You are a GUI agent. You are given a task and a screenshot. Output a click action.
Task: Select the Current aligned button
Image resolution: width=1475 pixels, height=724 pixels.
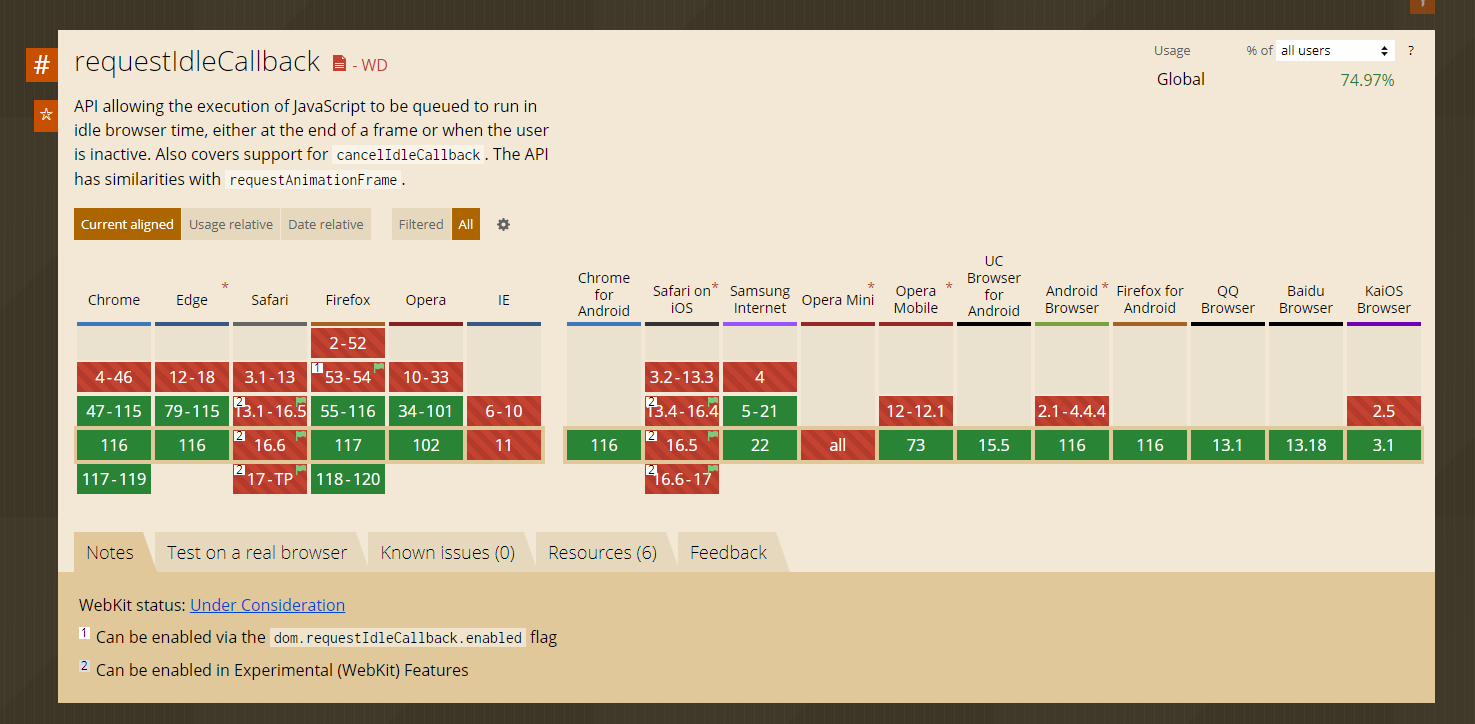[x=127, y=224]
